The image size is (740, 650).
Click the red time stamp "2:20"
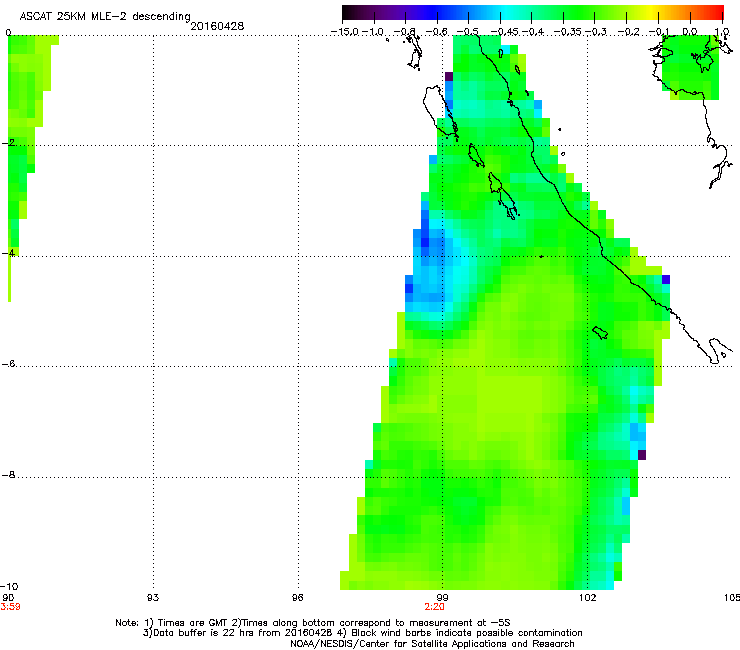(434, 607)
